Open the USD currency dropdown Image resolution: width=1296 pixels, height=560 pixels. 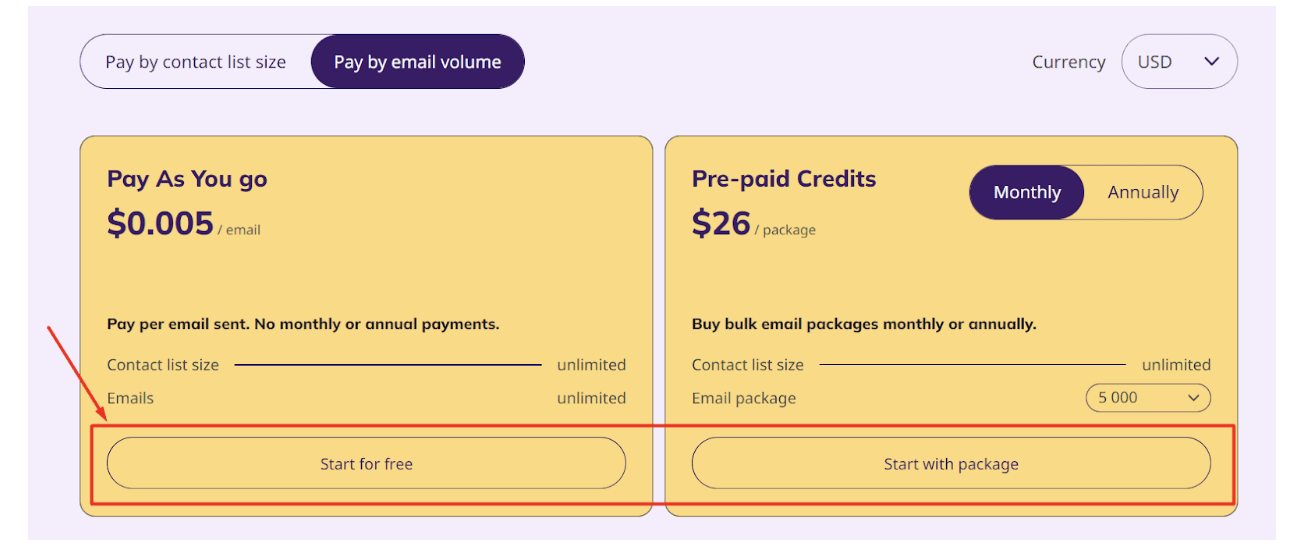(1179, 62)
